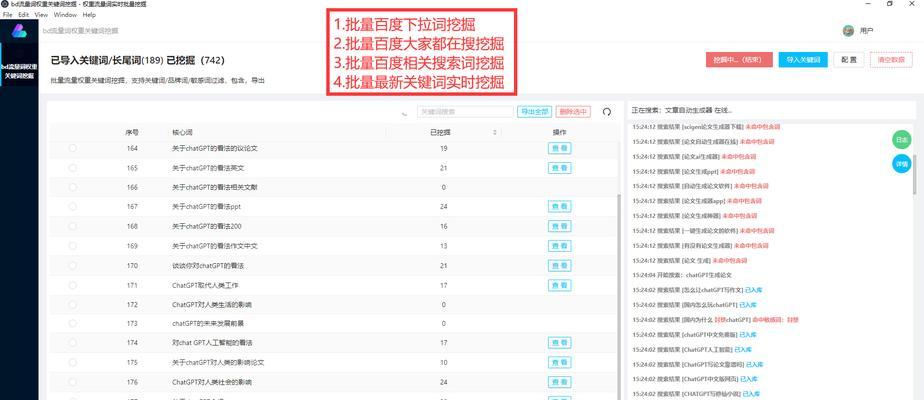Click mined count 24 in row 167
This screenshot has height=400, width=924.
point(443,207)
